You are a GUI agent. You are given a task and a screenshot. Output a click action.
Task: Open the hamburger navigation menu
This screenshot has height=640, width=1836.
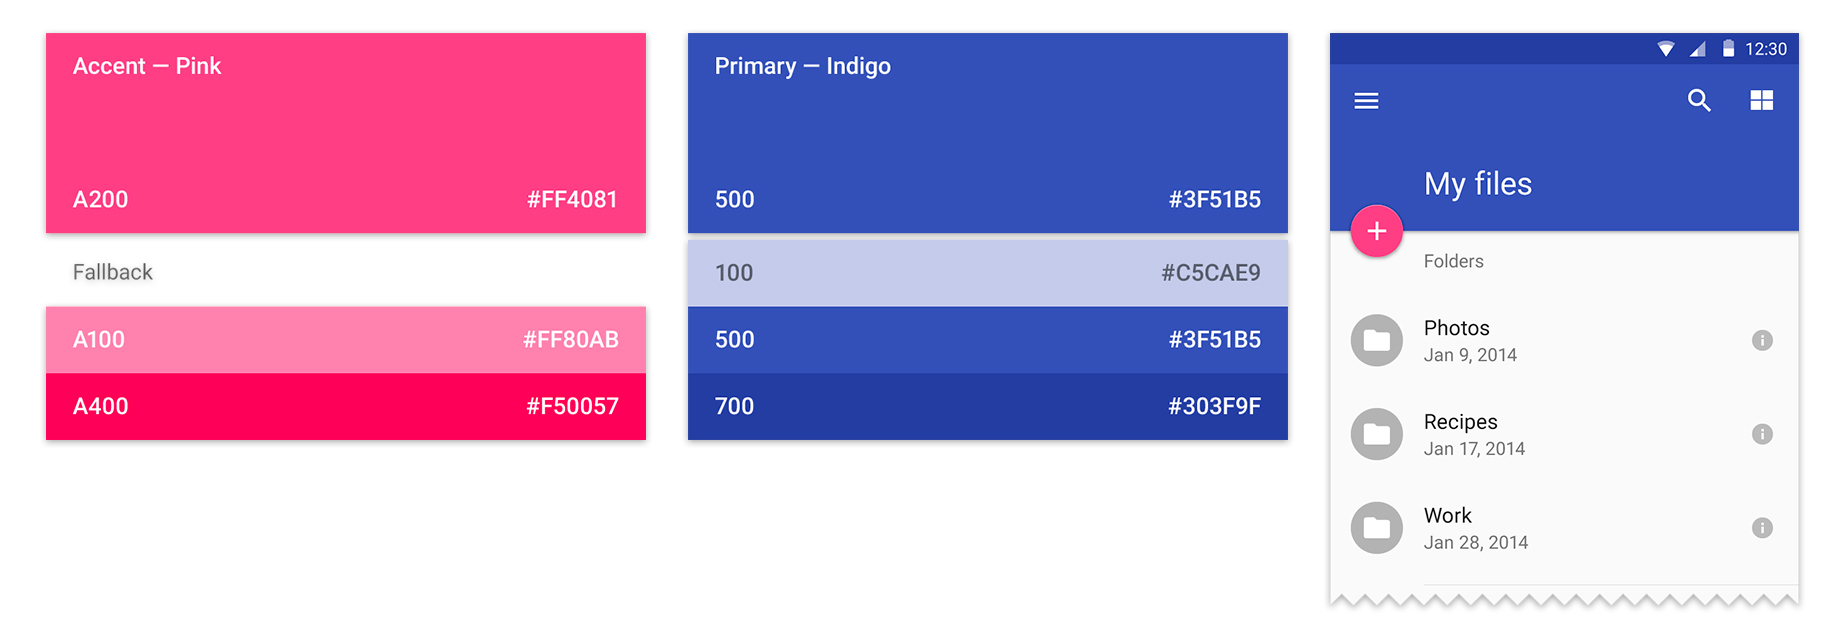coord(1366,101)
